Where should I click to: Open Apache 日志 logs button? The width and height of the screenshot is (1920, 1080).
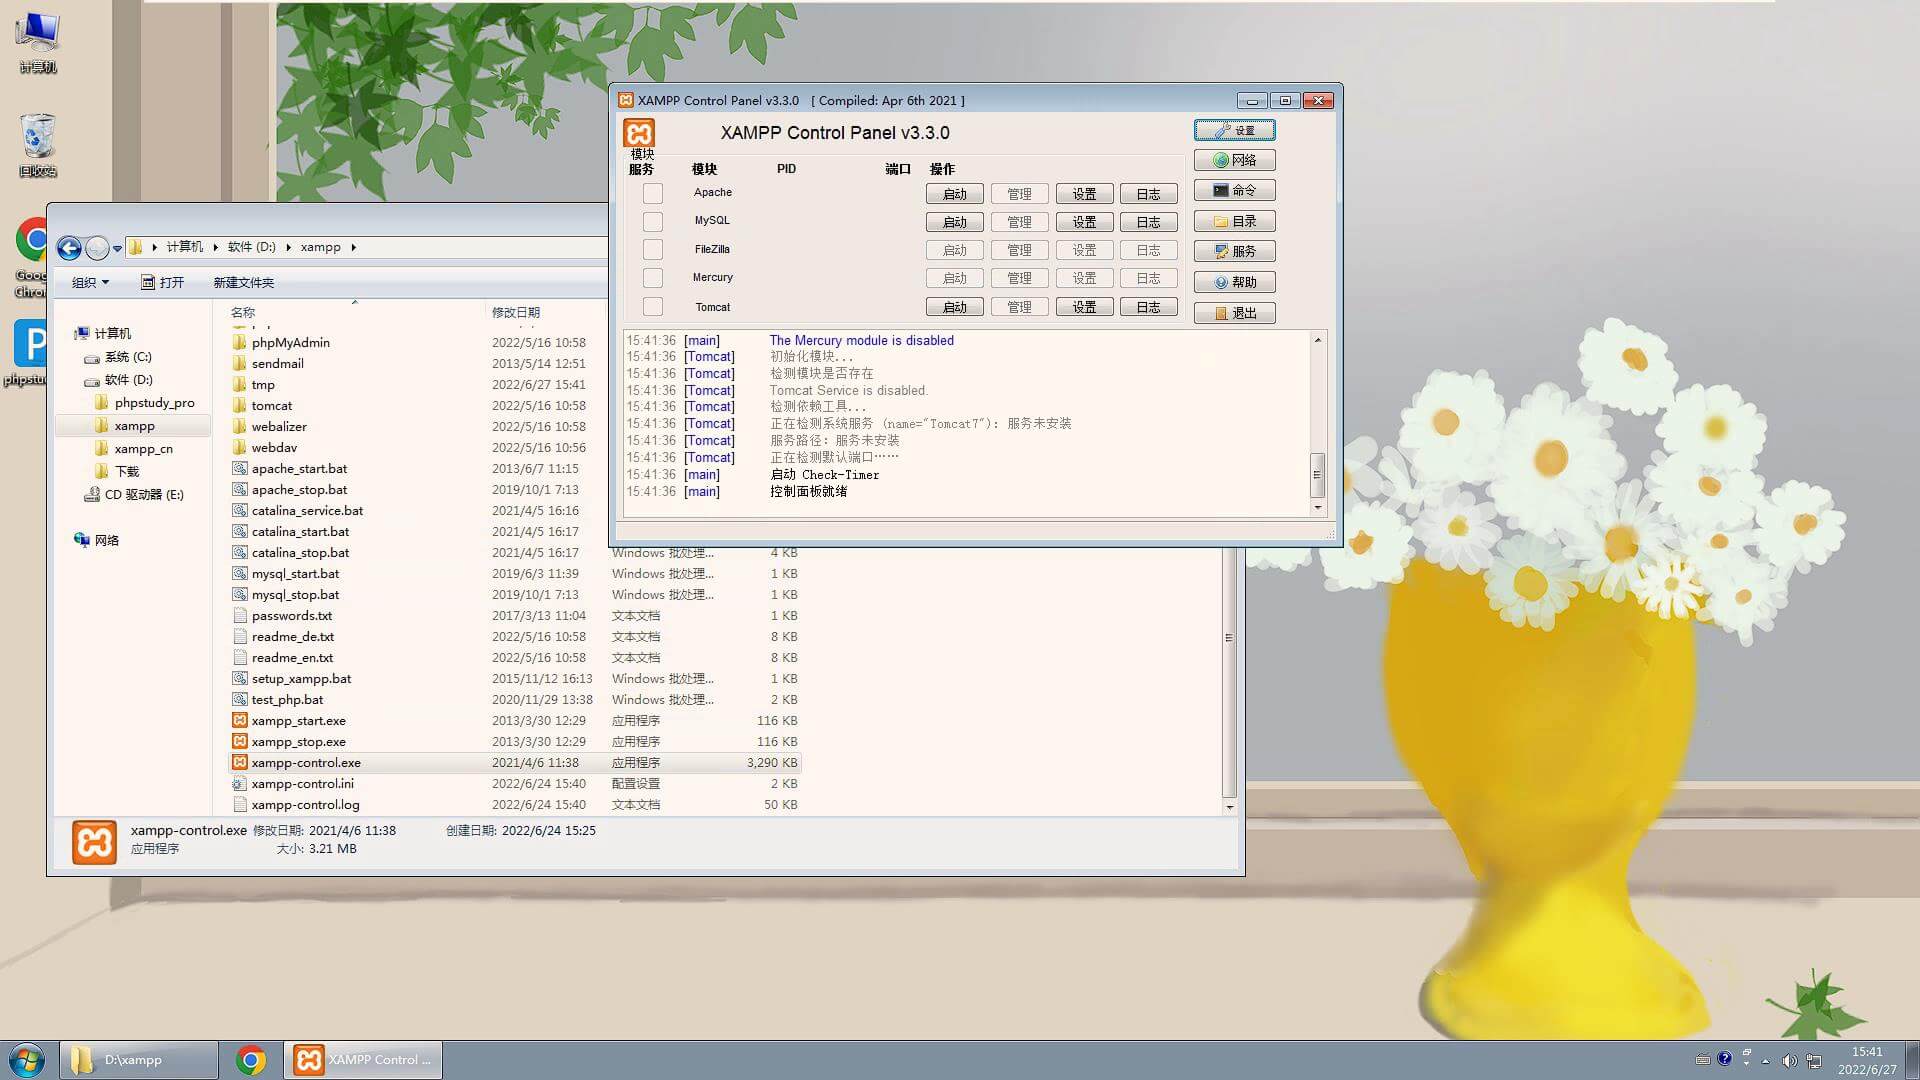[1149, 194]
